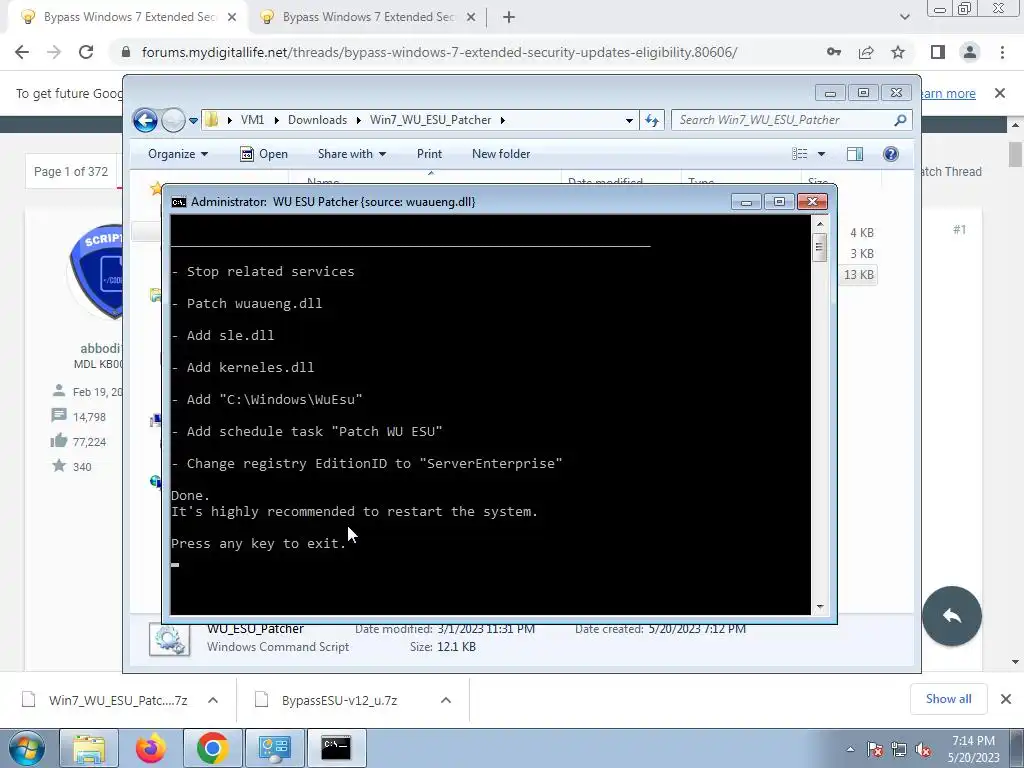Click Print in Explorer toolbar
The height and width of the screenshot is (768, 1024).
pyautogui.click(x=429, y=154)
